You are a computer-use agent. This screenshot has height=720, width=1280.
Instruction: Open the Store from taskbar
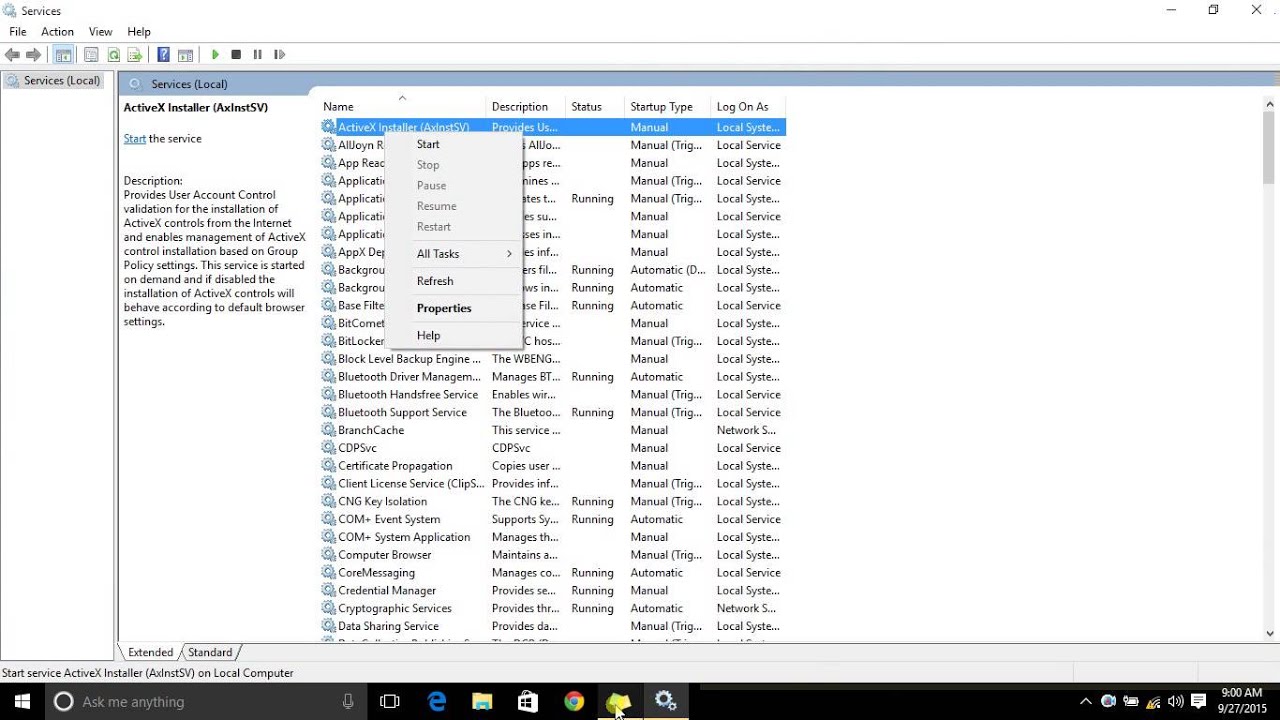click(528, 701)
